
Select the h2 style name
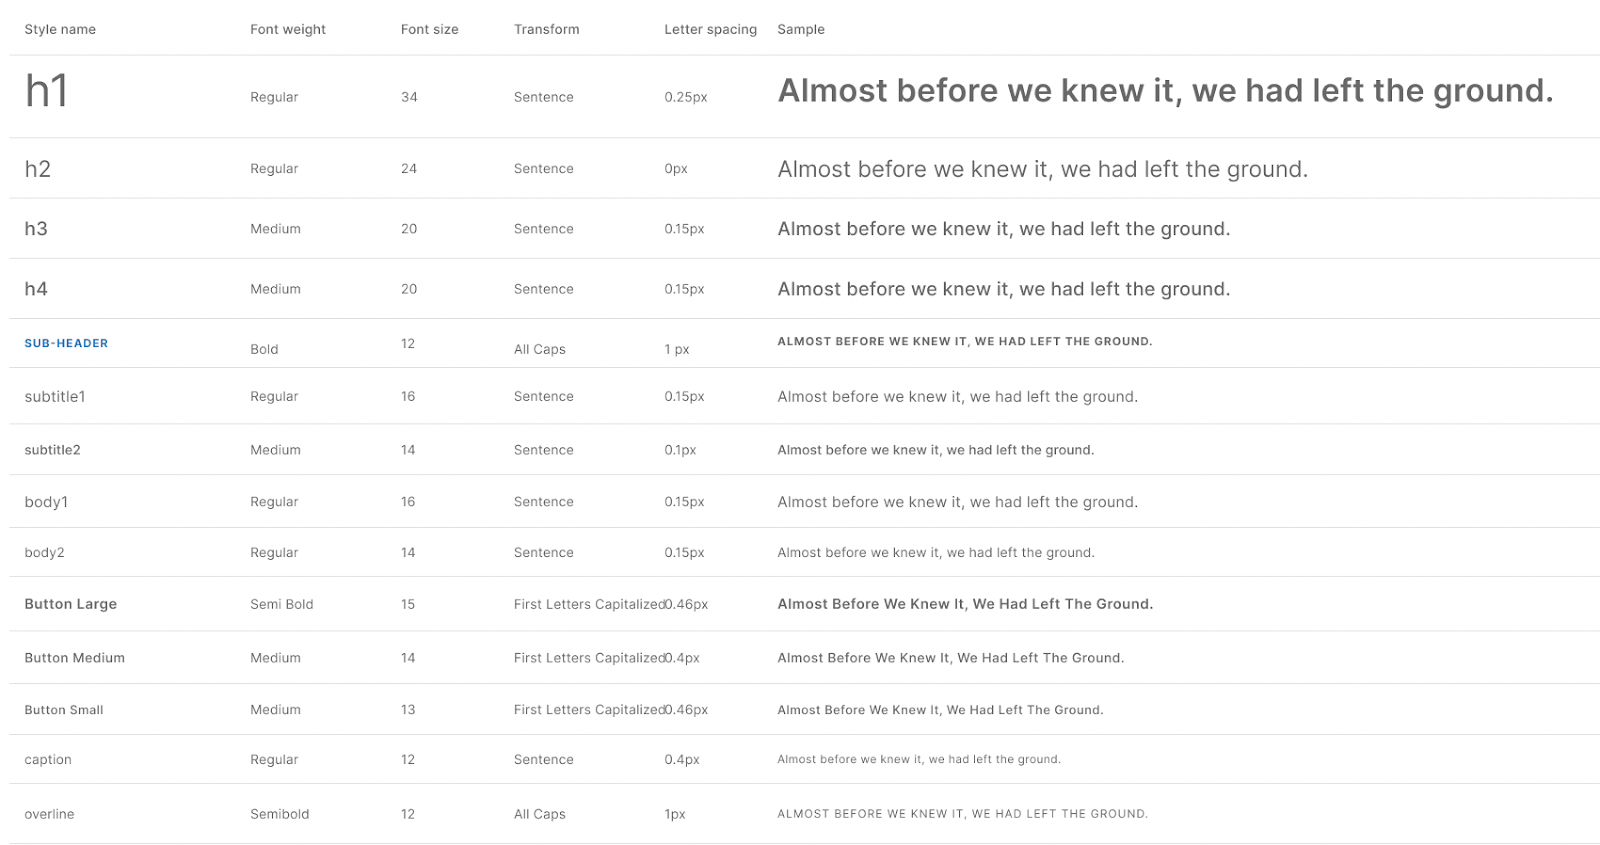(38, 169)
